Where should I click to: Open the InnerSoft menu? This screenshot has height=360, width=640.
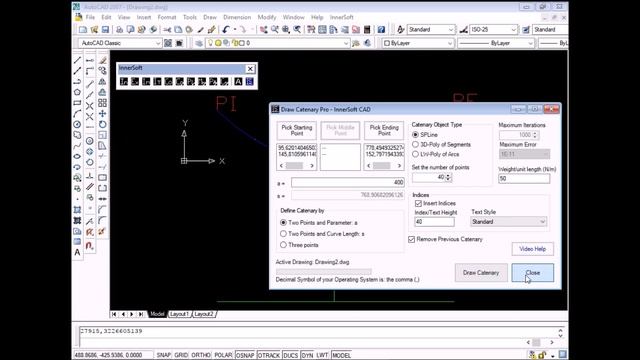[x=342, y=17]
